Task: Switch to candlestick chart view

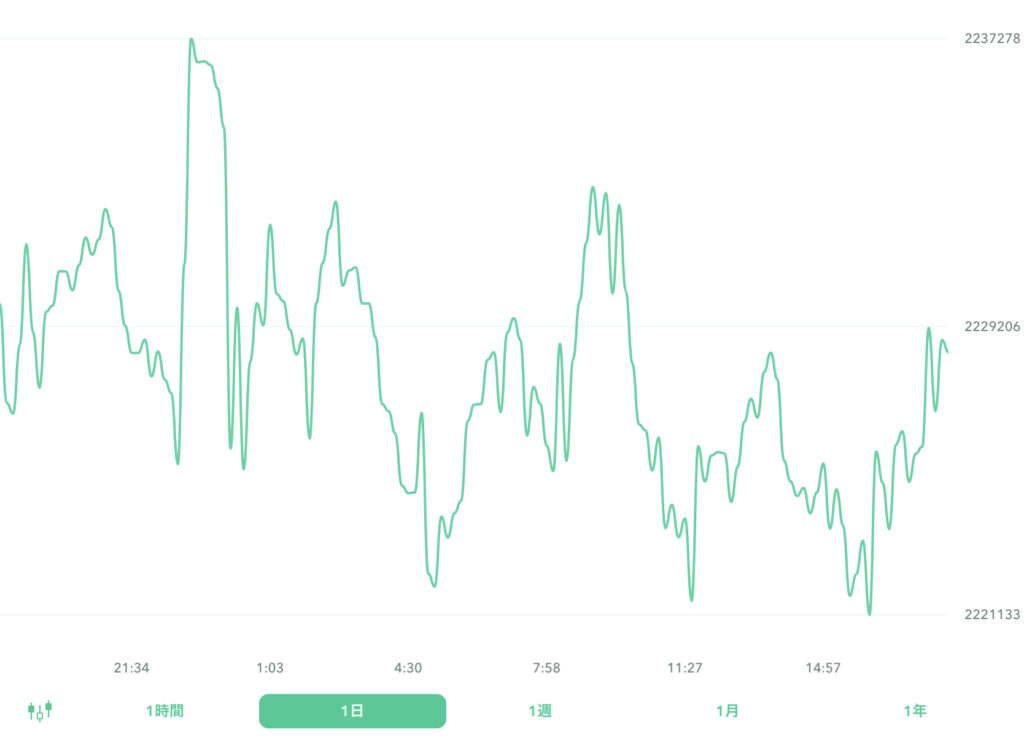Action: (x=40, y=711)
